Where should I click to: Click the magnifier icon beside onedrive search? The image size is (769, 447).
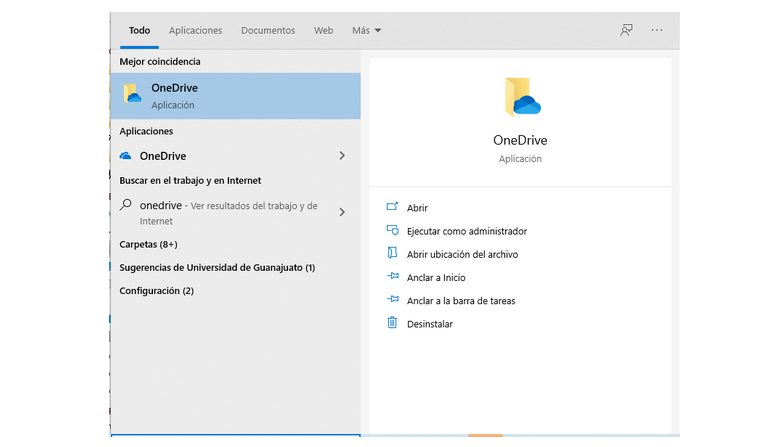pyautogui.click(x=126, y=205)
